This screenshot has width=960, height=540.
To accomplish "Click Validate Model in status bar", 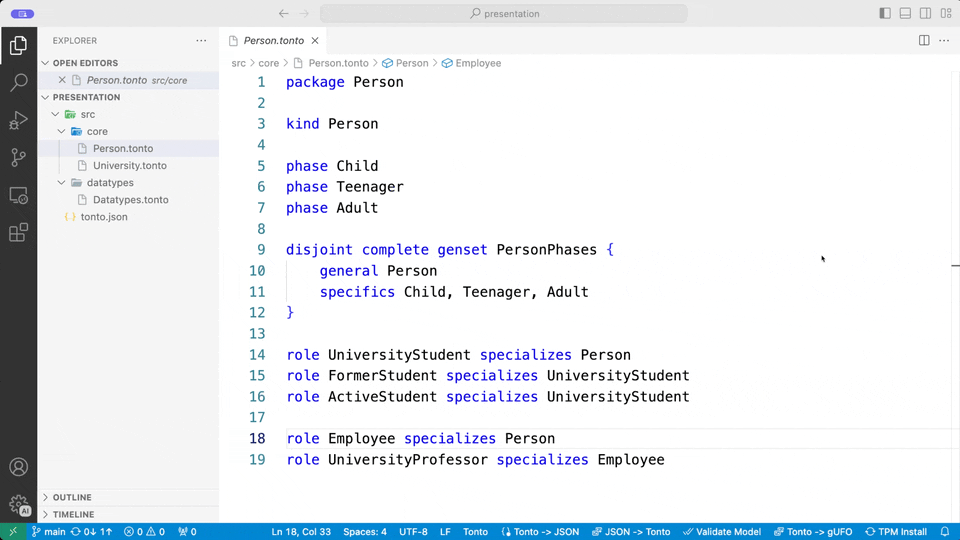I will click(x=722, y=531).
